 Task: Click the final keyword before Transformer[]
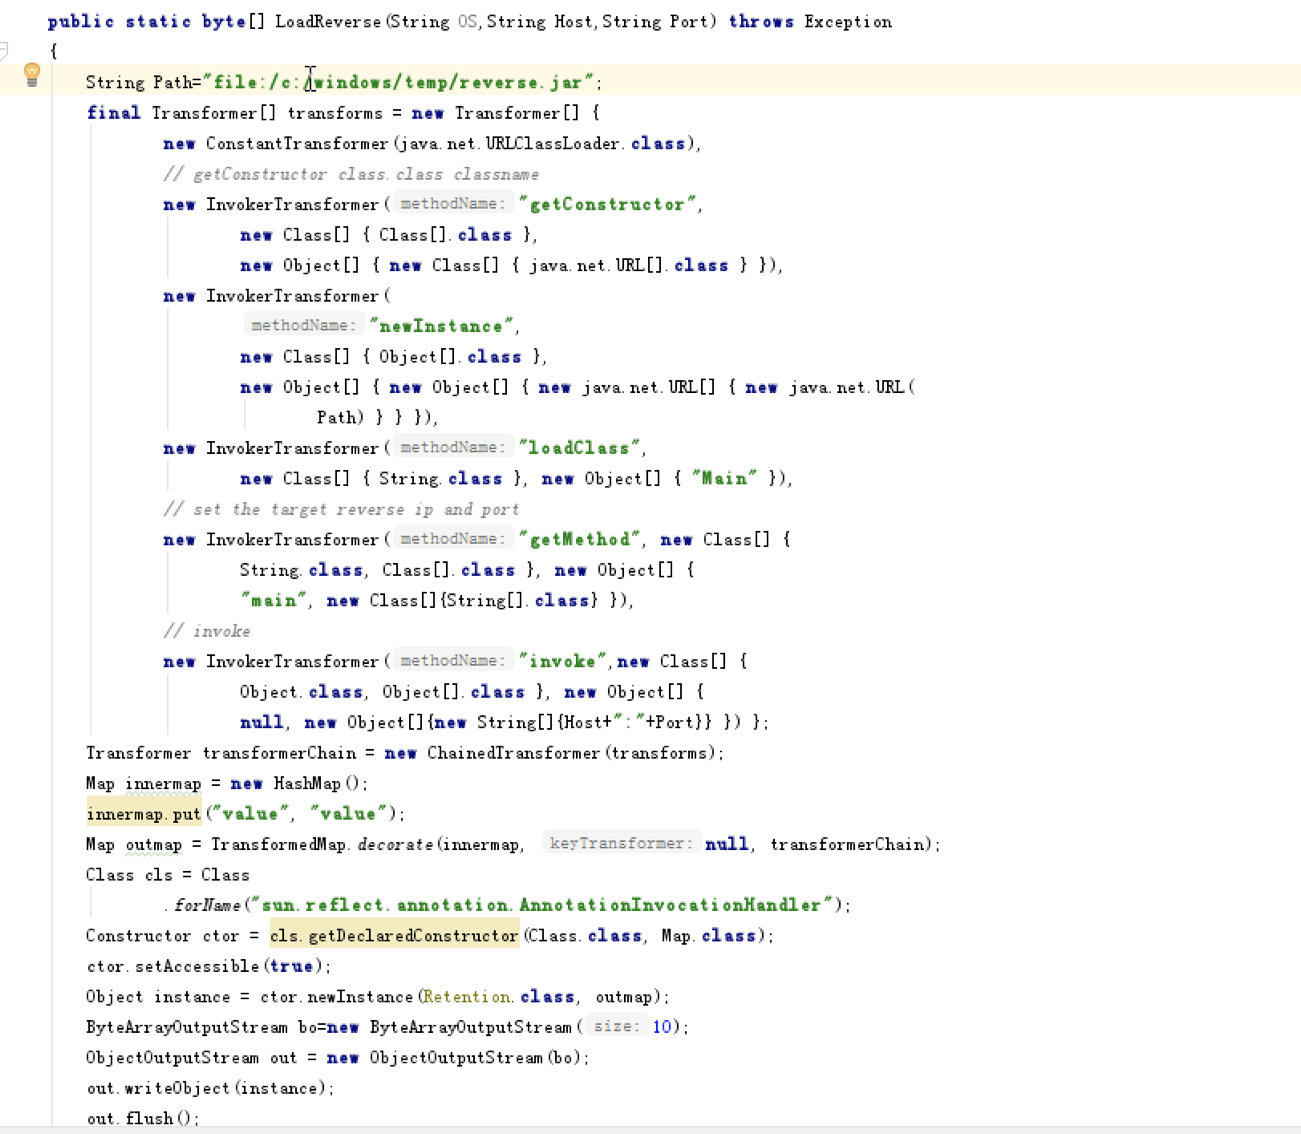pos(113,113)
